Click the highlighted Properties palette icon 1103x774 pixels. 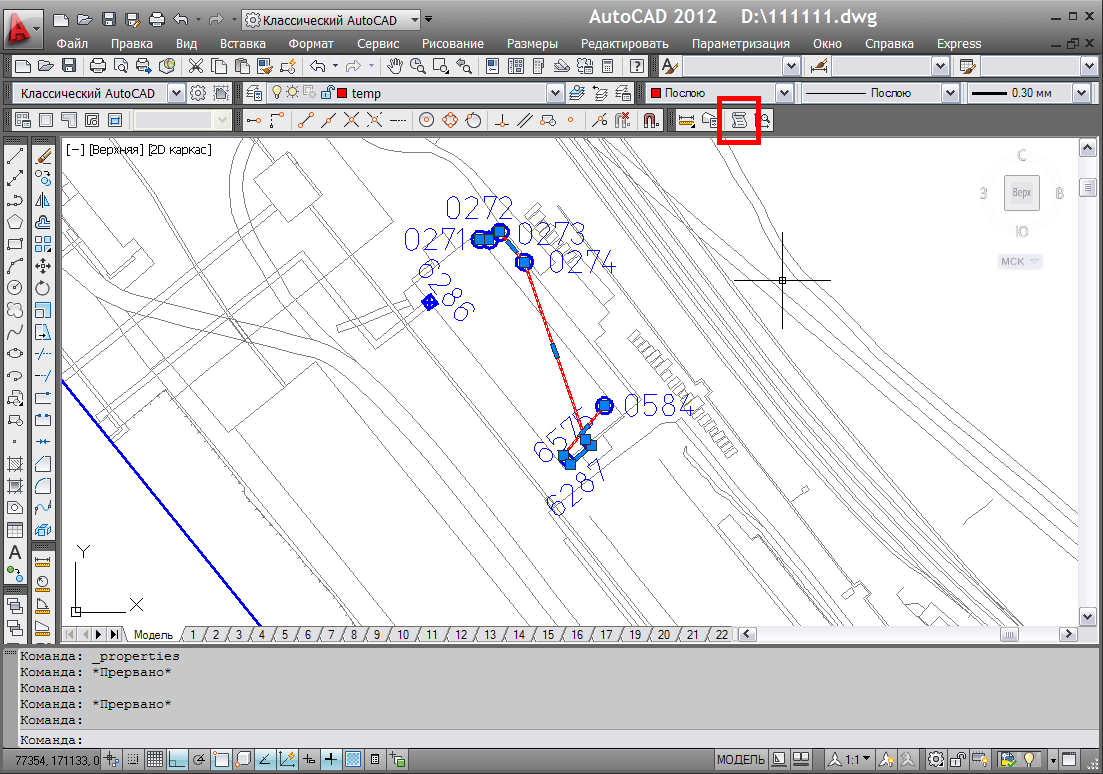point(739,120)
